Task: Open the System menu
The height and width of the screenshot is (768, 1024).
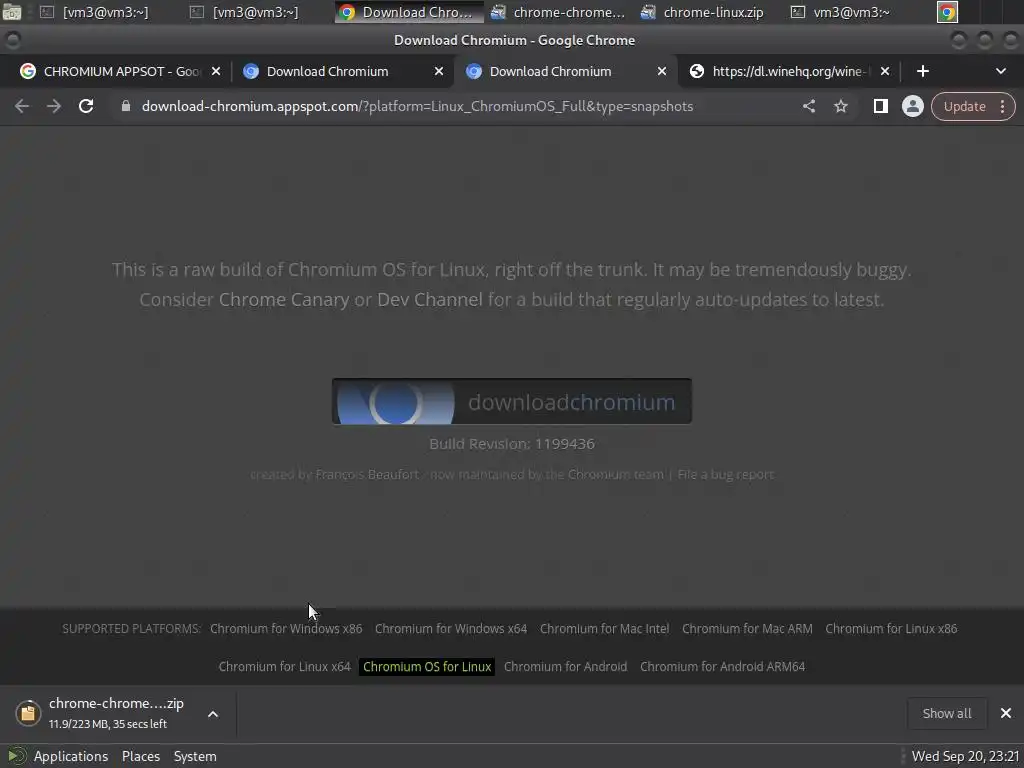Action: click(195, 756)
